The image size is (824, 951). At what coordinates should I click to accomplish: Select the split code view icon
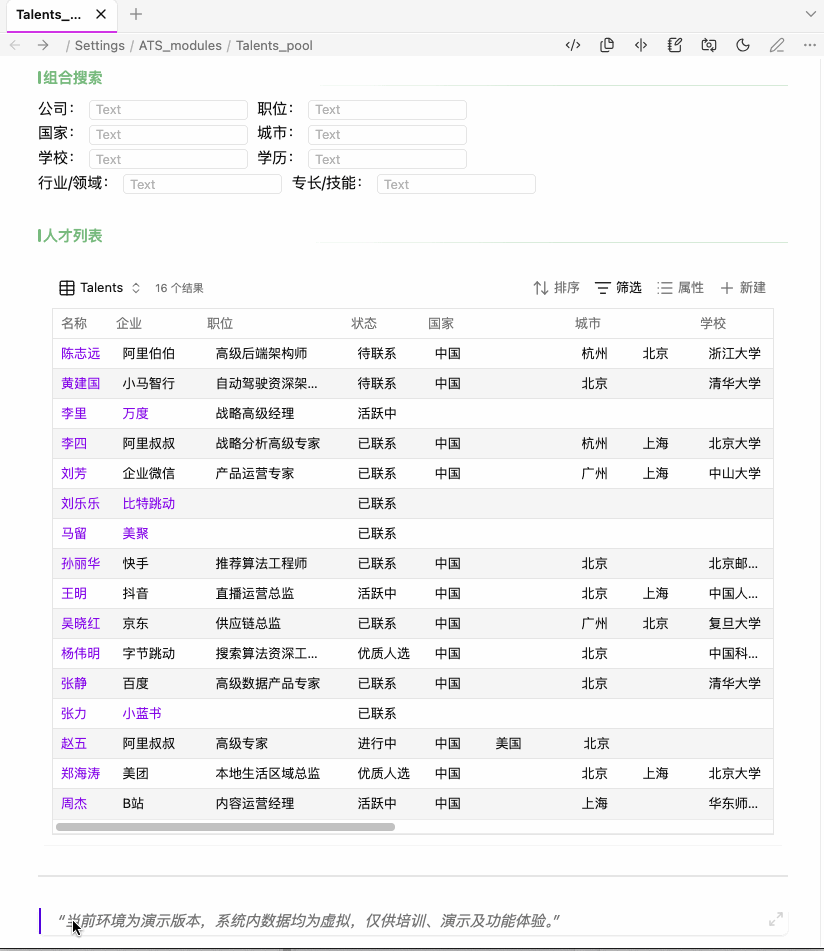(x=641, y=45)
